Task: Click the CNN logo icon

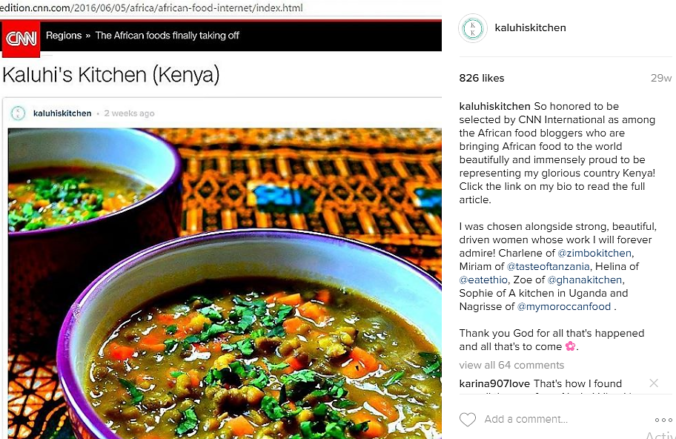Action: pos(21,39)
